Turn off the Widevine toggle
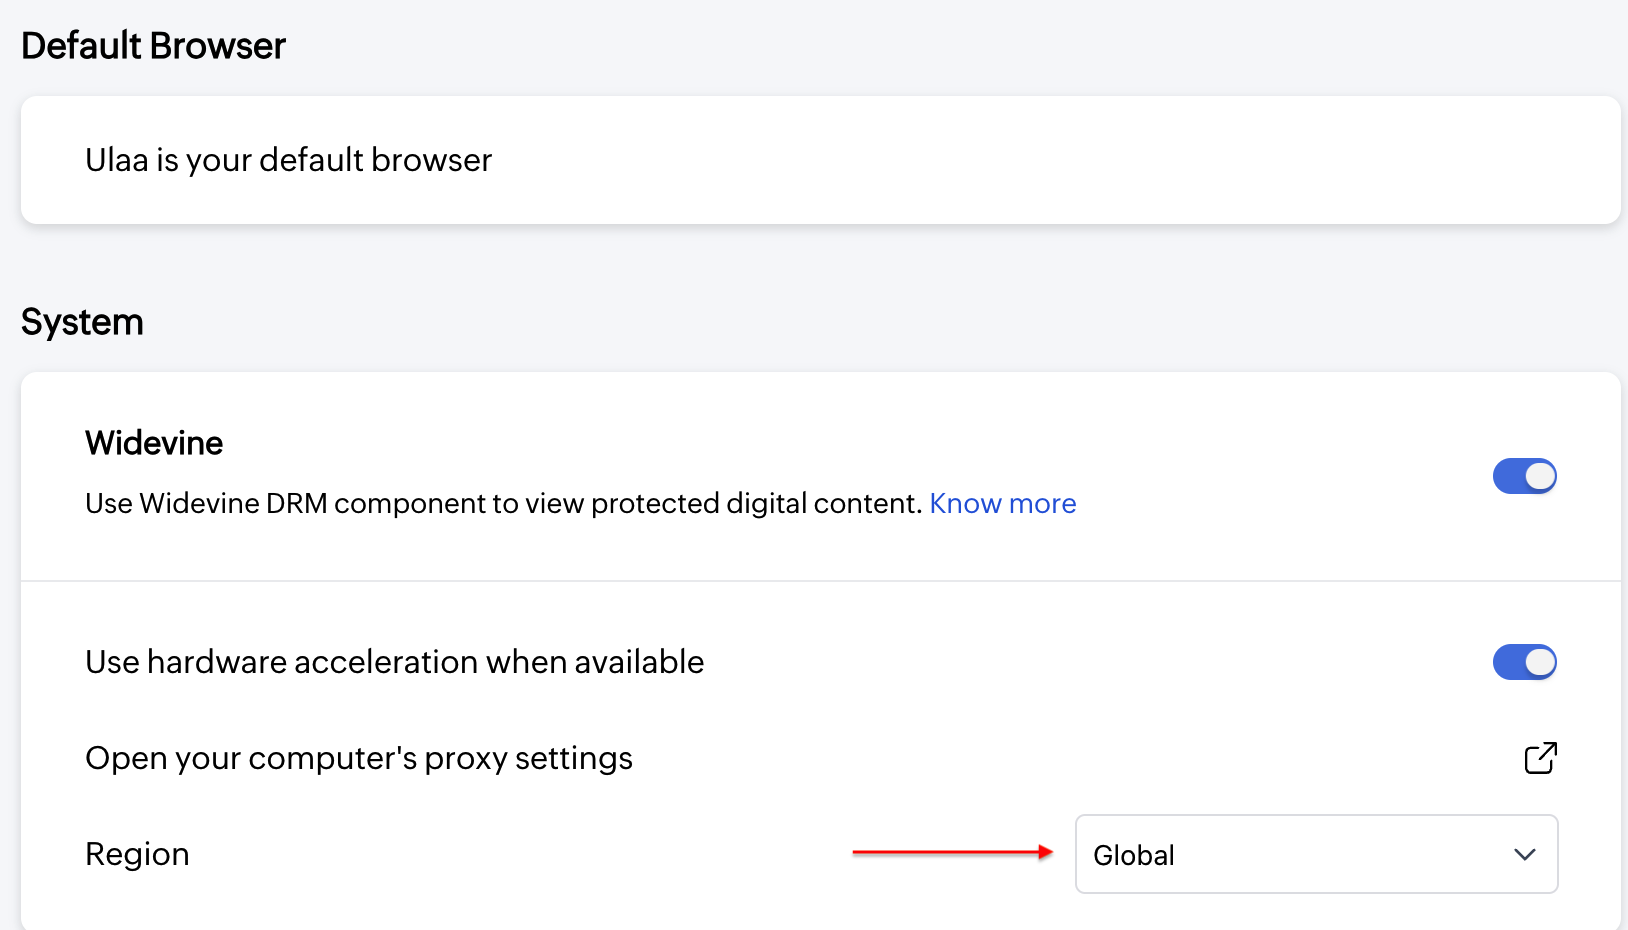1628x930 pixels. [x=1524, y=476]
